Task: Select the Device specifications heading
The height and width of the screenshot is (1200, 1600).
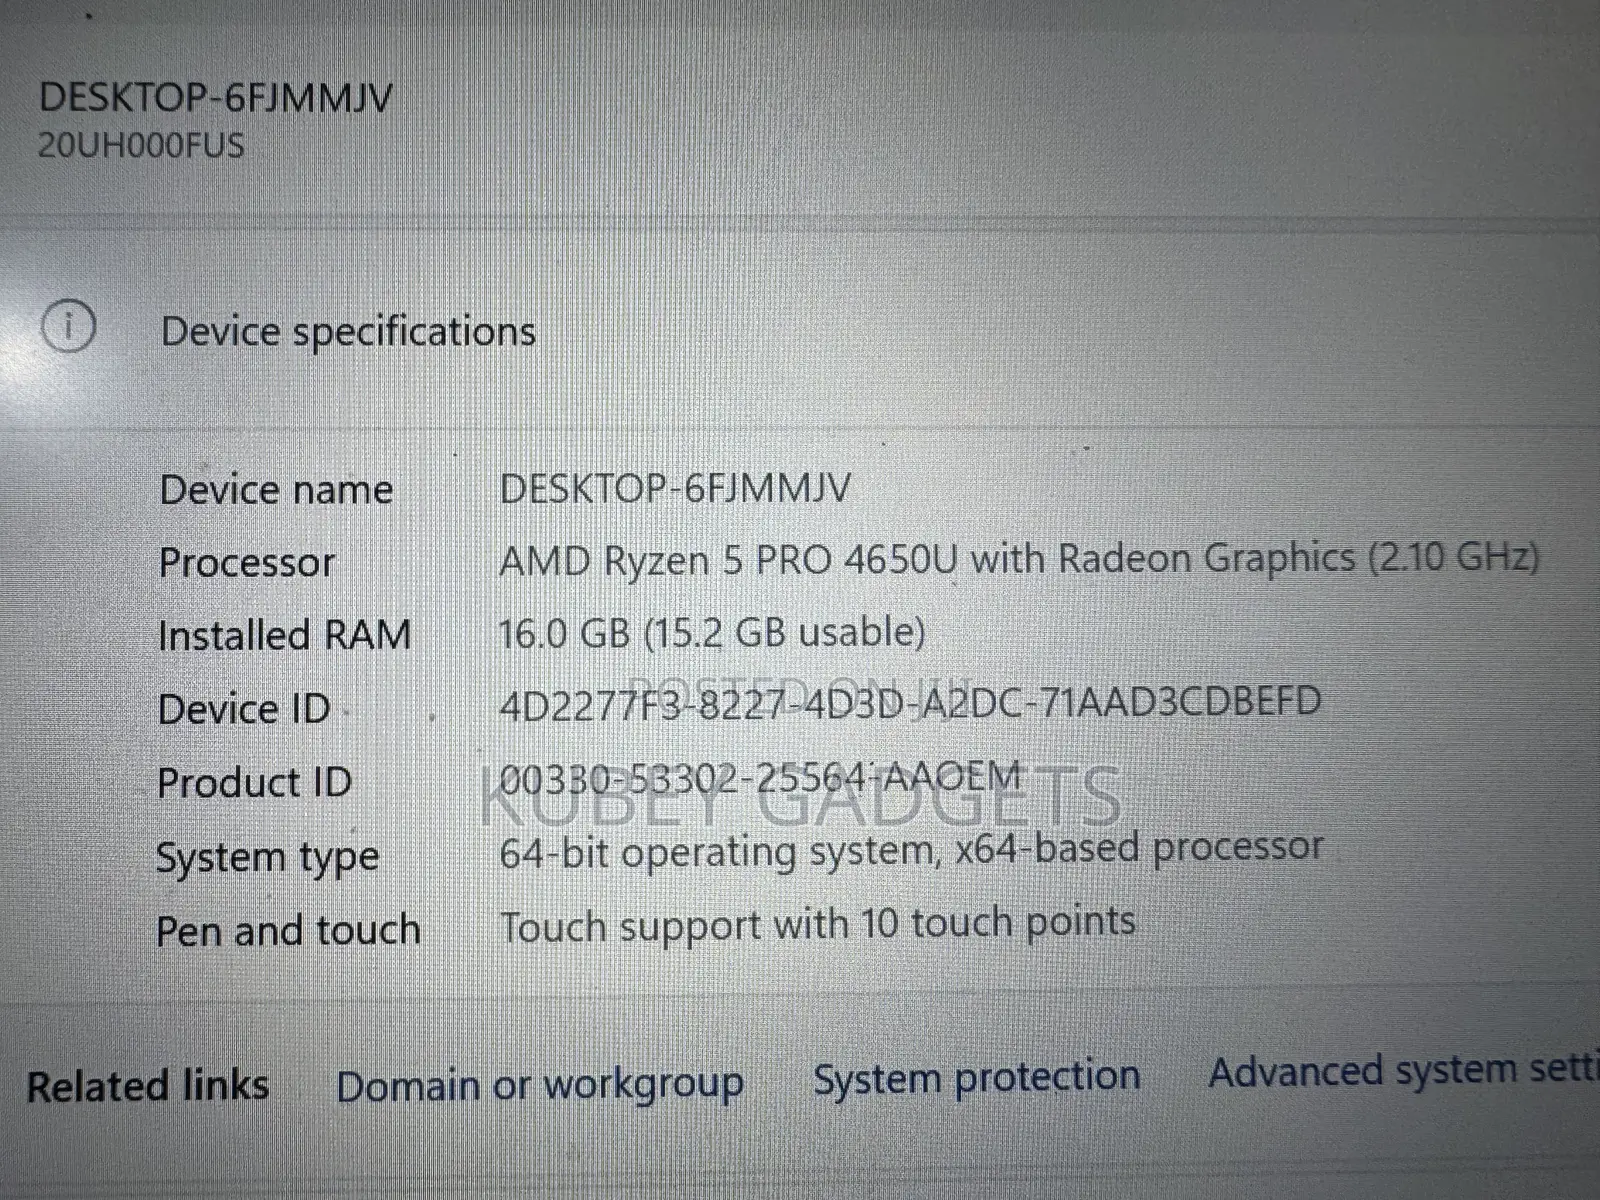Action: [x=348, y=332]
